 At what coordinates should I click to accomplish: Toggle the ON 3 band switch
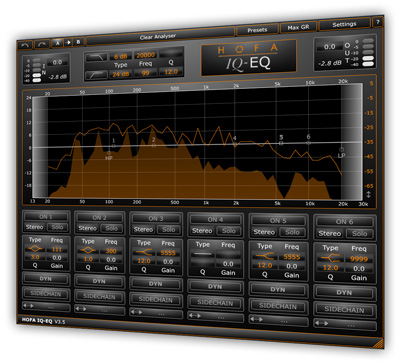coord(156,219)
